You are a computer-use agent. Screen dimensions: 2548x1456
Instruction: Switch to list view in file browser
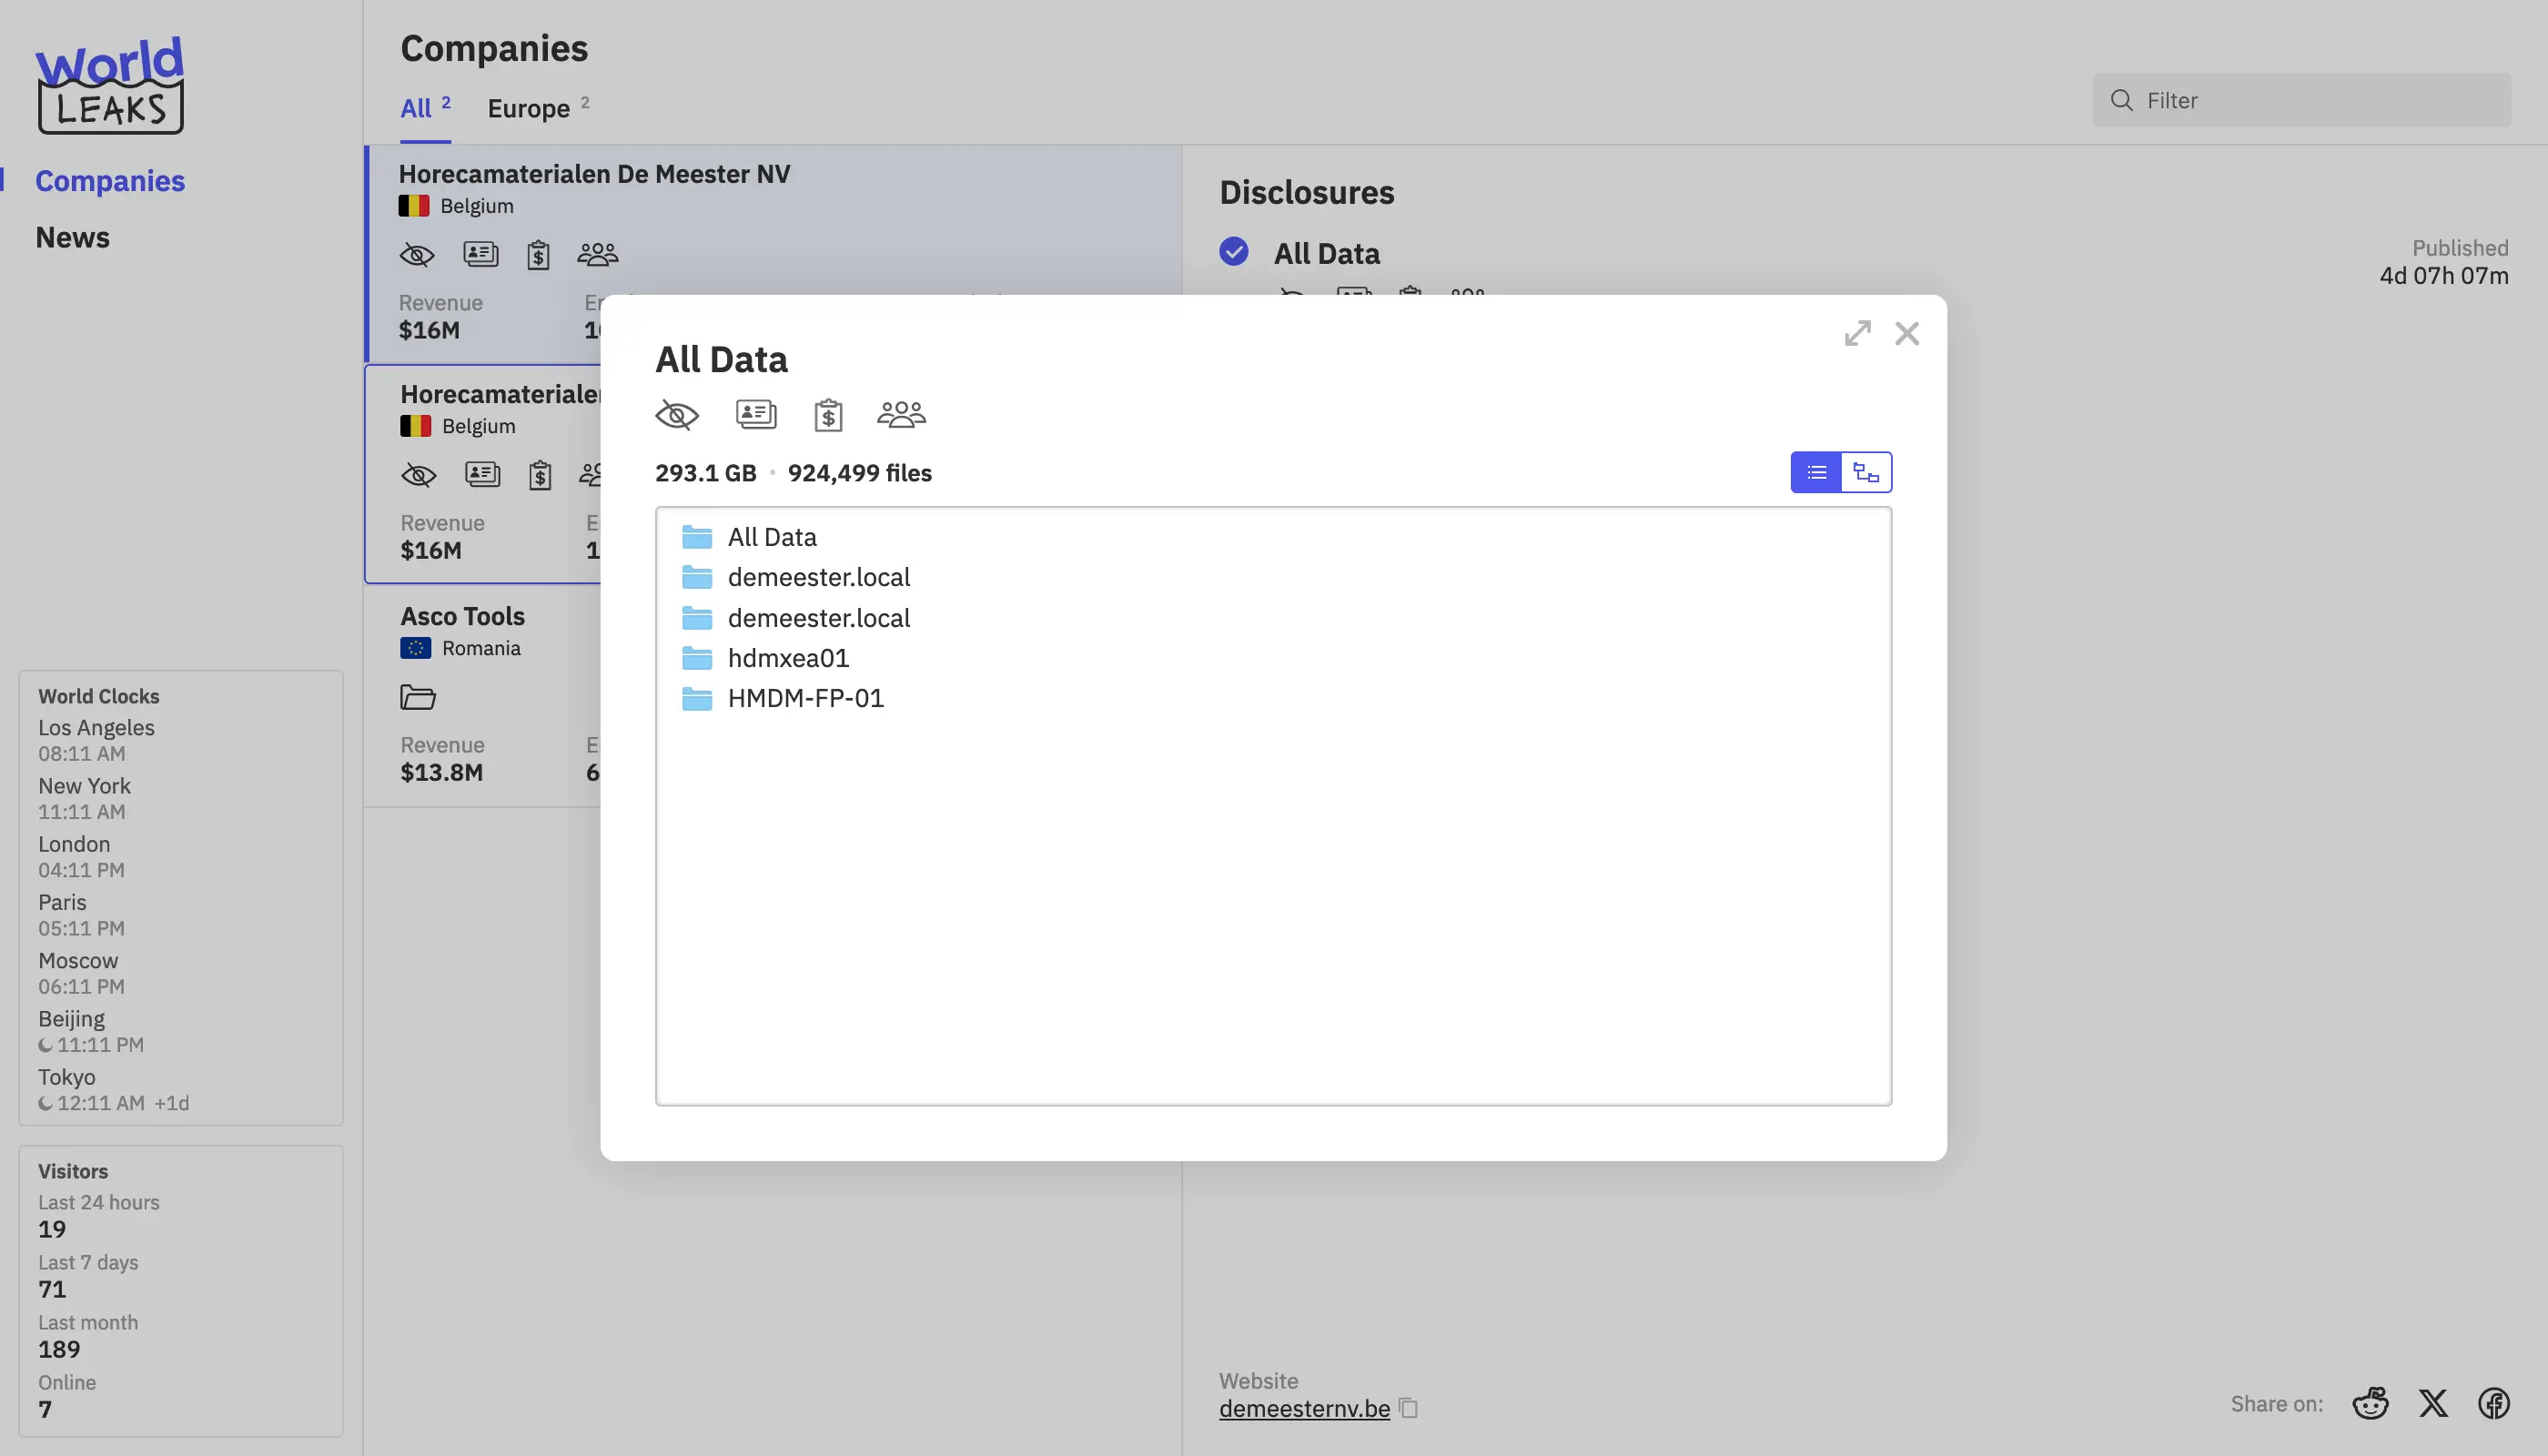pyautogui.click(x=1816, y=472)
